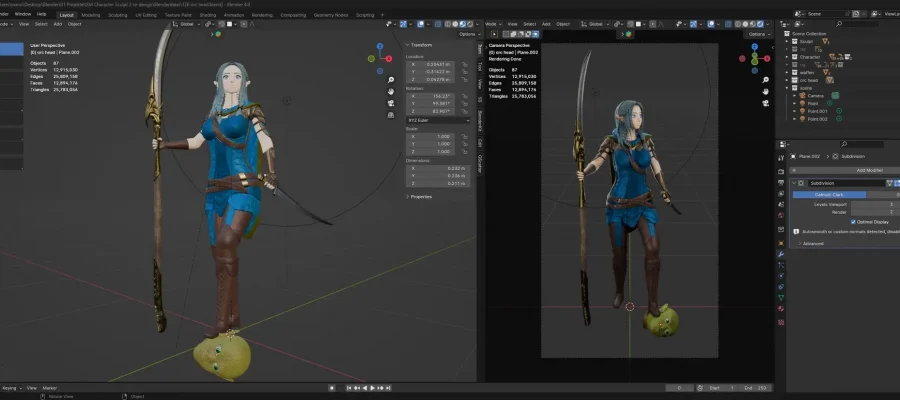Open the Render properties tab icon
The height and width of the screenshot is (400, 900).
pos(781,172)
